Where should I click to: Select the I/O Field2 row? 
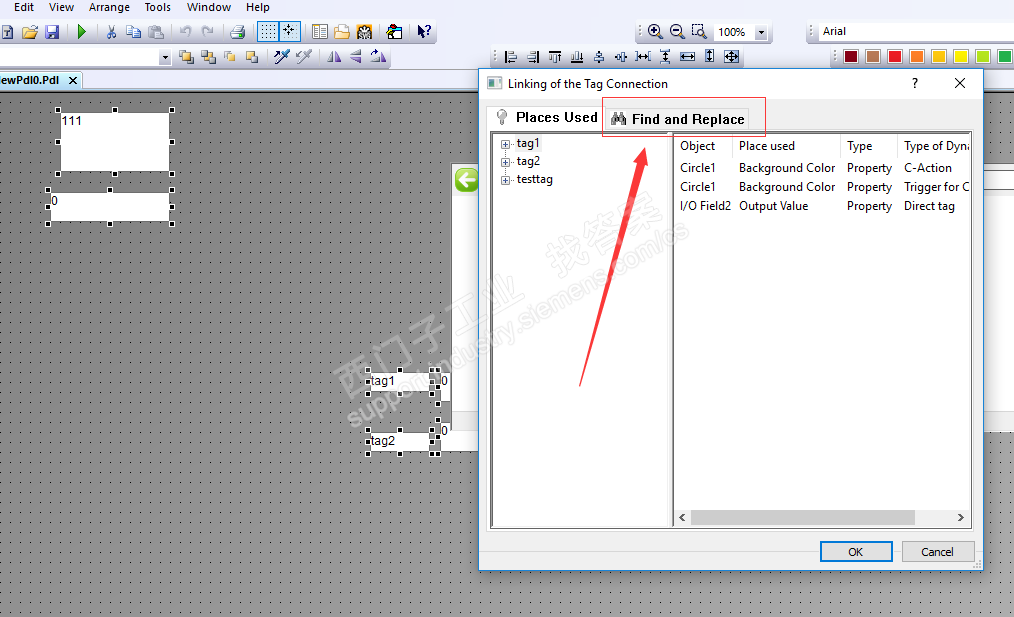coord(823,206)
